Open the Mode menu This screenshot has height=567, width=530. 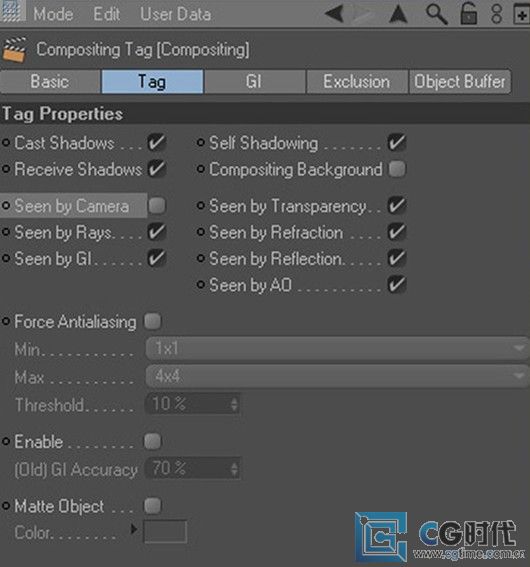pyautogui.click(x=53, y=14)
